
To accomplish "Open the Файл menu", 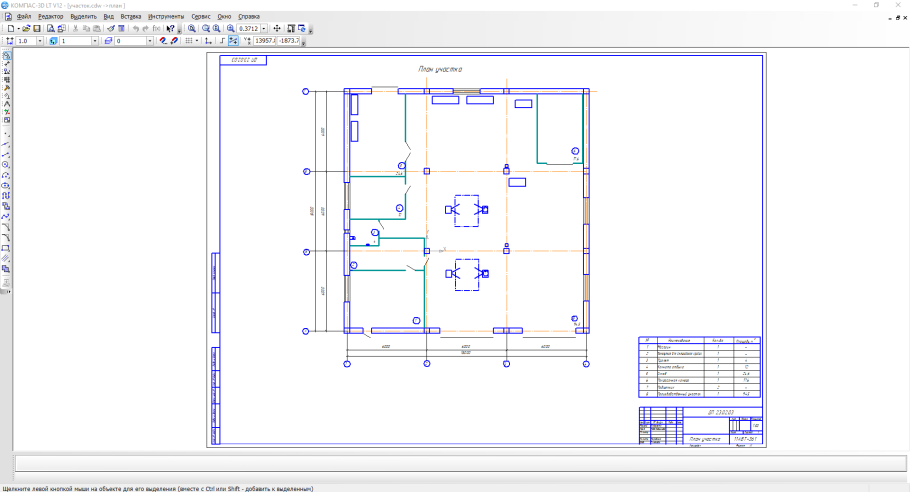I will coord(23,17).
